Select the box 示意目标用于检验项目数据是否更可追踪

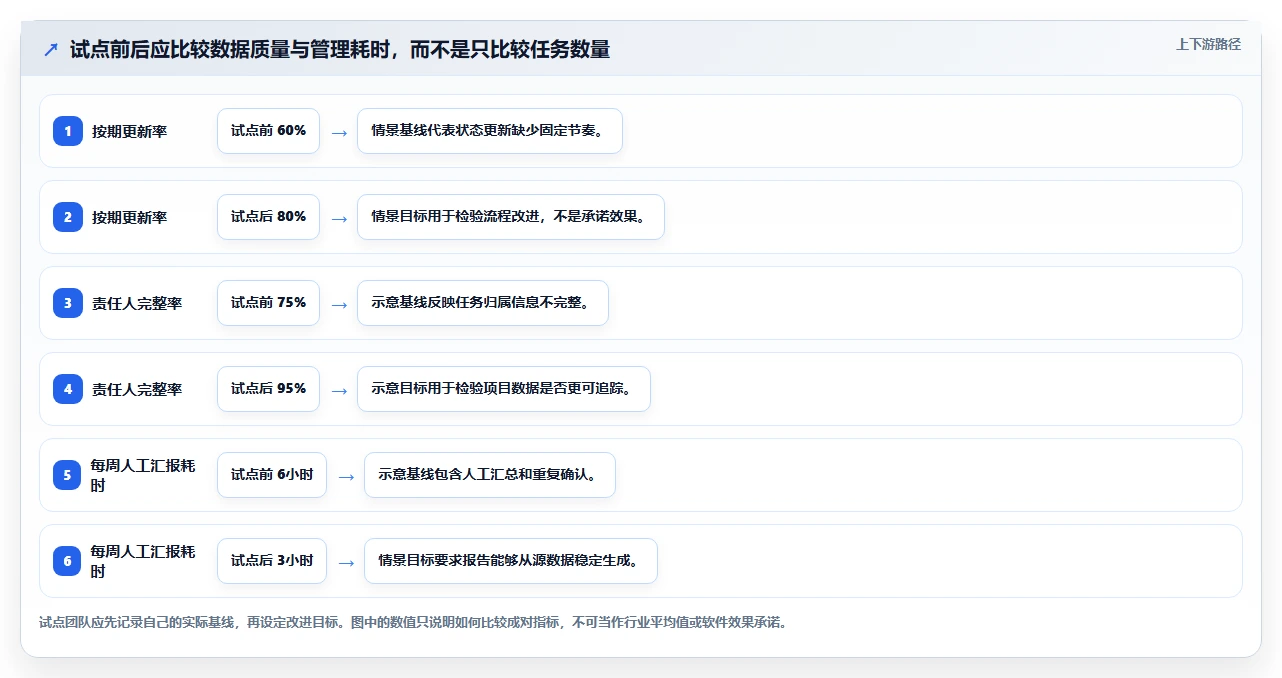504,389
